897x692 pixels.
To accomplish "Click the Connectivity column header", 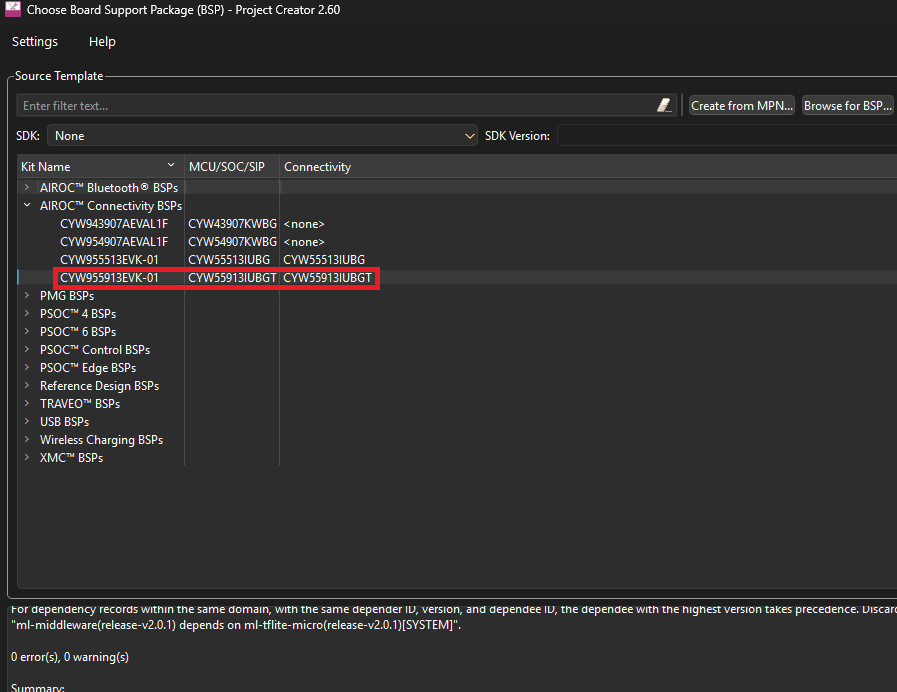I will [318, 167].
